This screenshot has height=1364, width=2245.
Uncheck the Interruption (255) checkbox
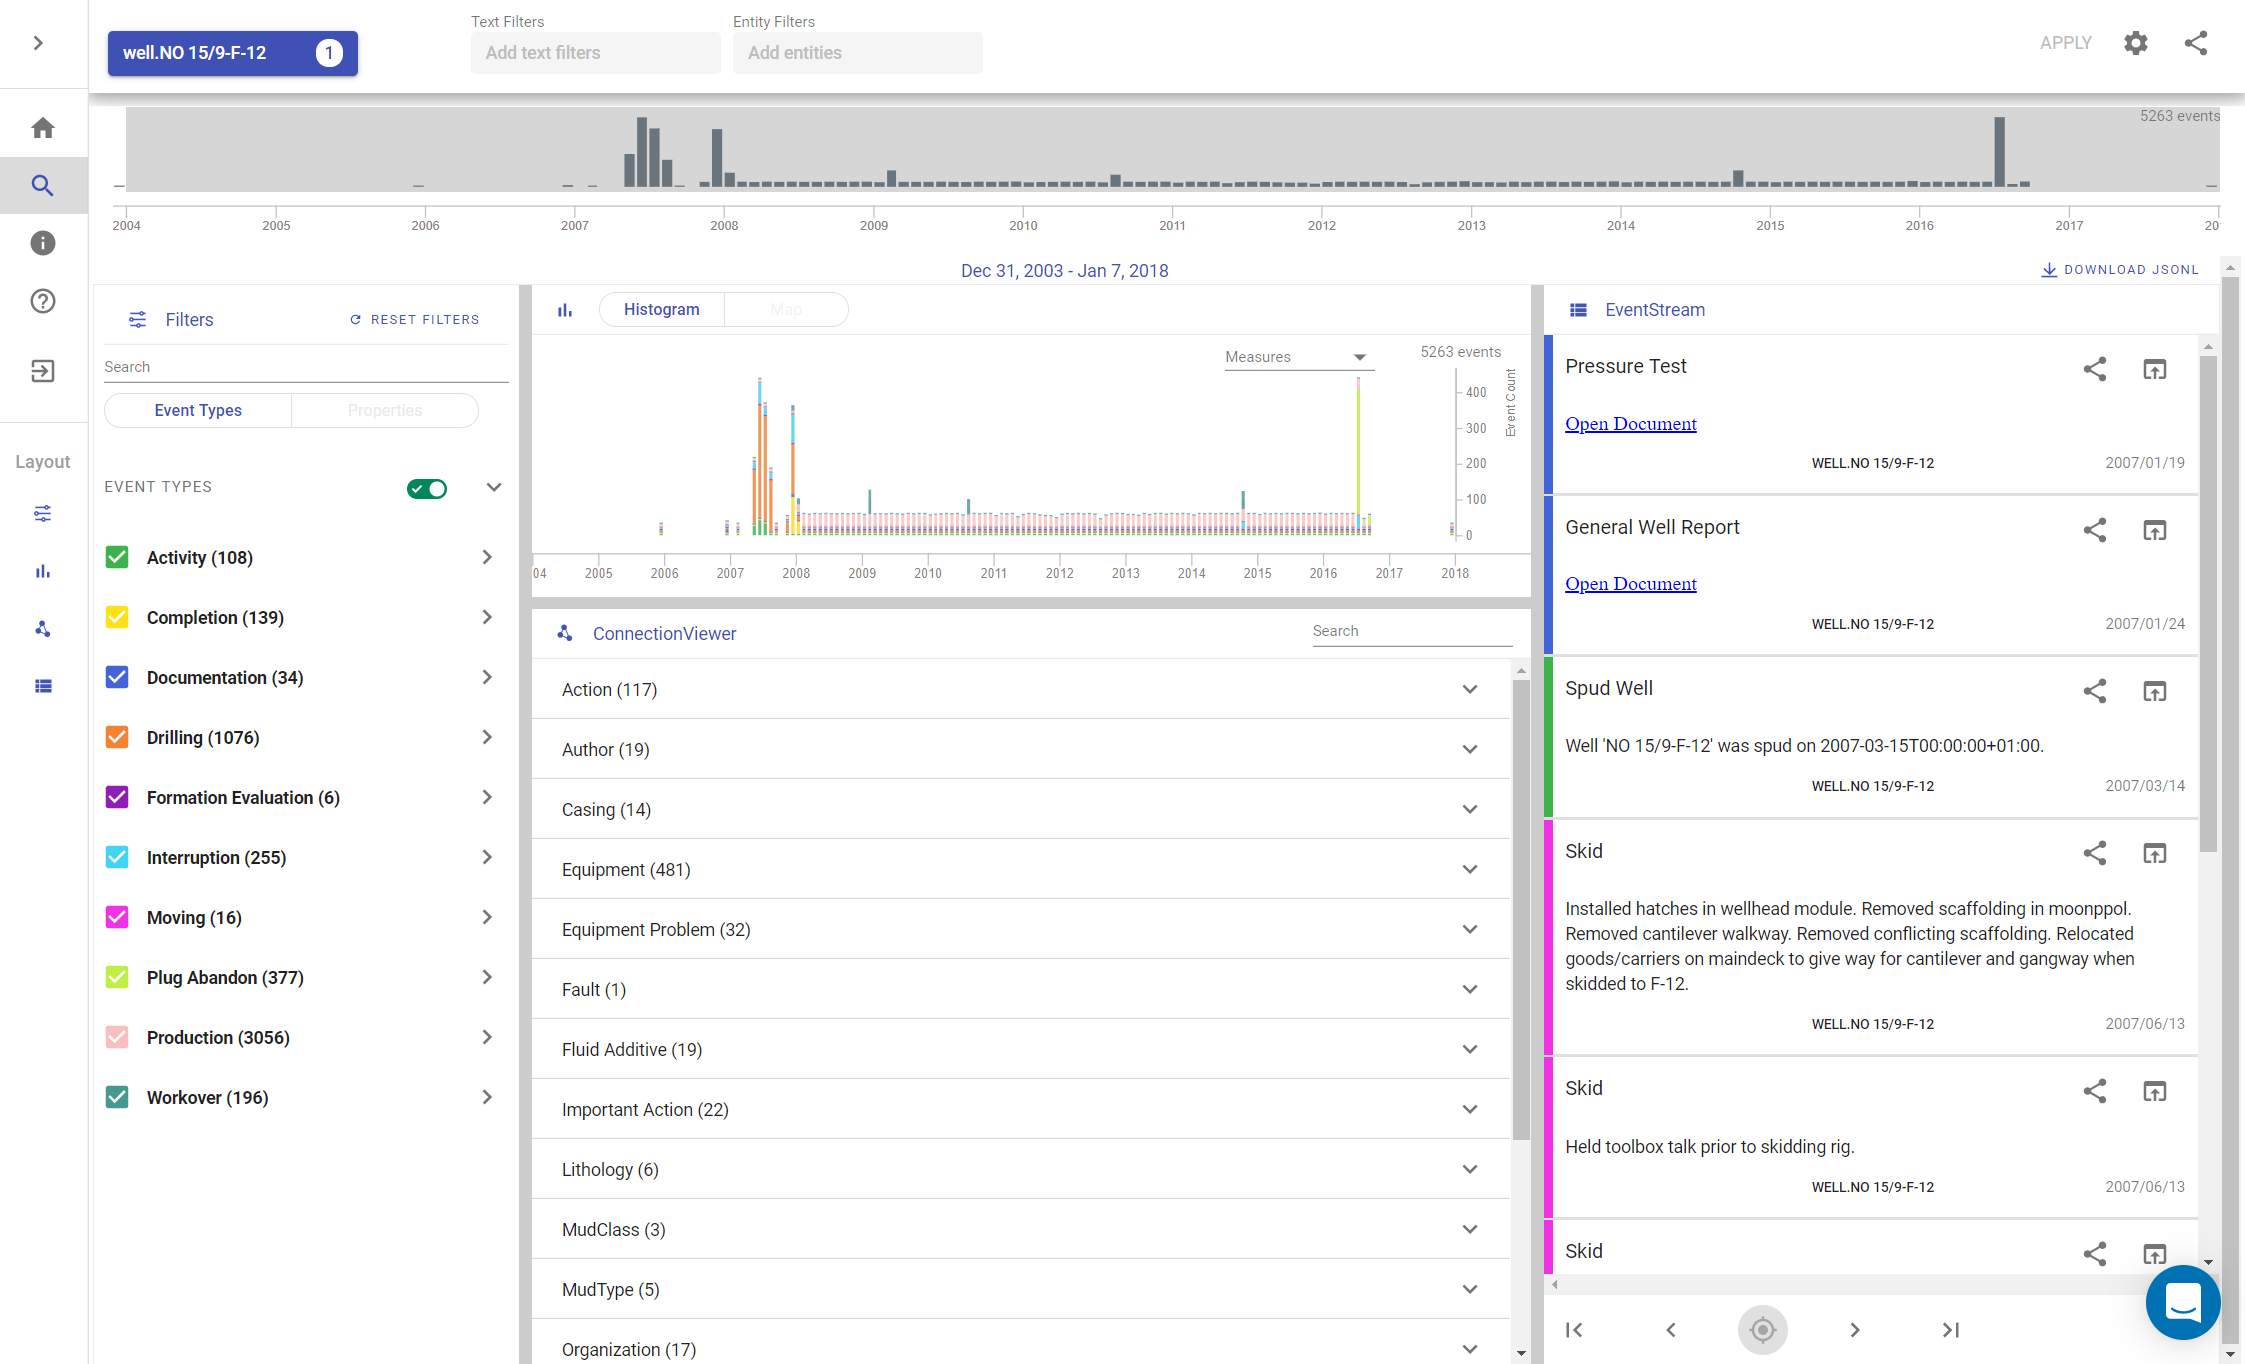click(x=117, y=857)
